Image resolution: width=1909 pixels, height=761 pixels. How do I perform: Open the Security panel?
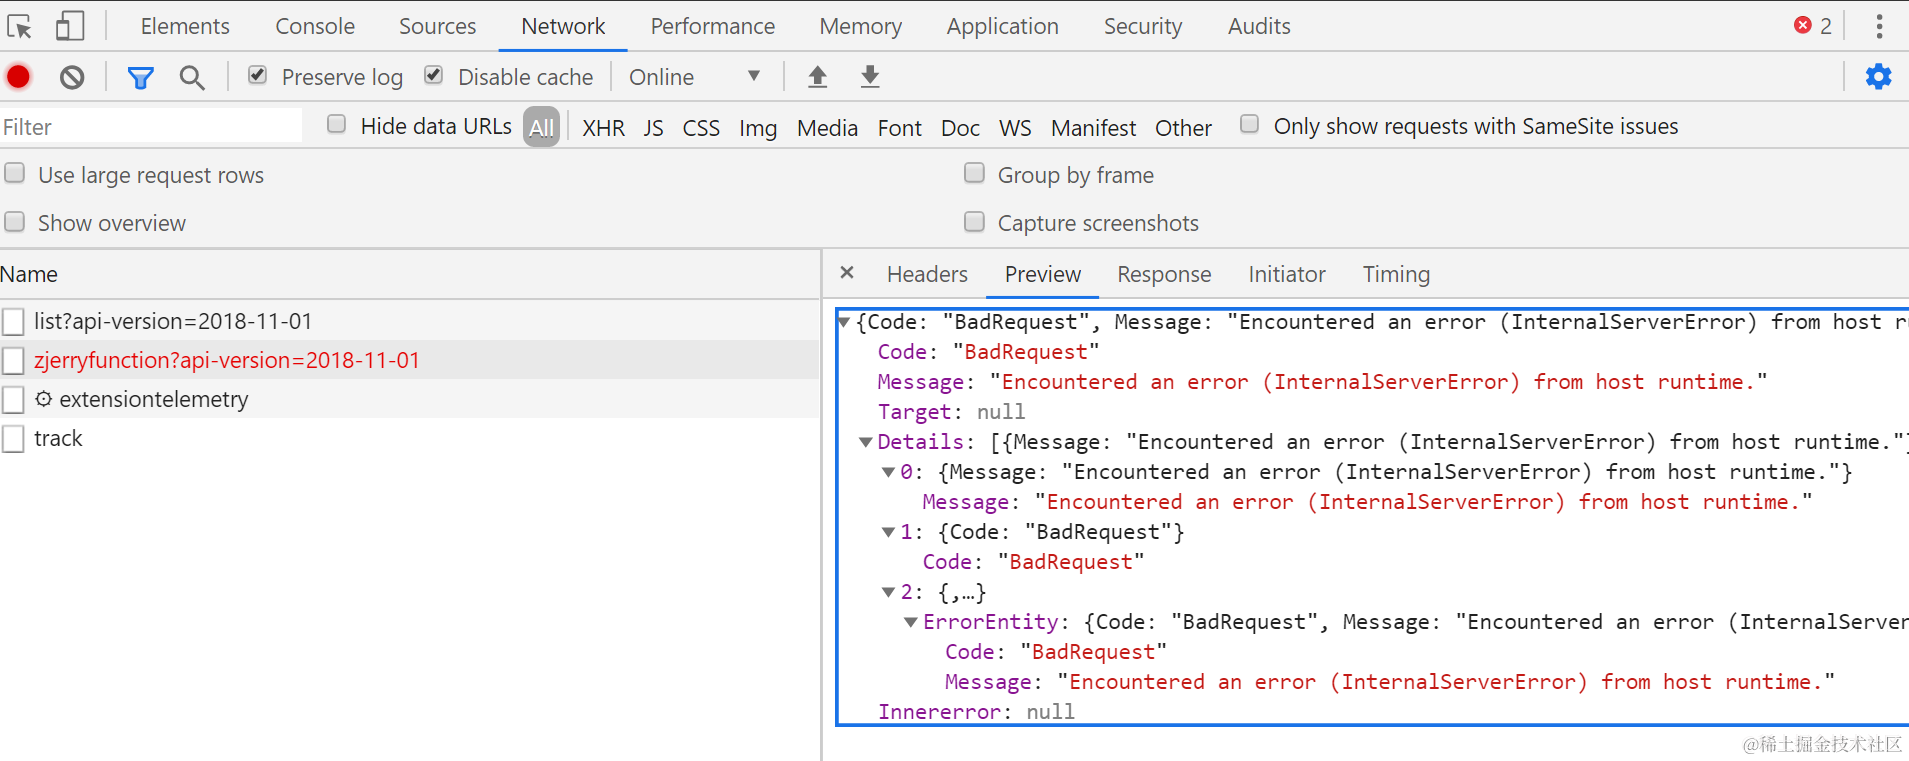(x=1143, y=26)
